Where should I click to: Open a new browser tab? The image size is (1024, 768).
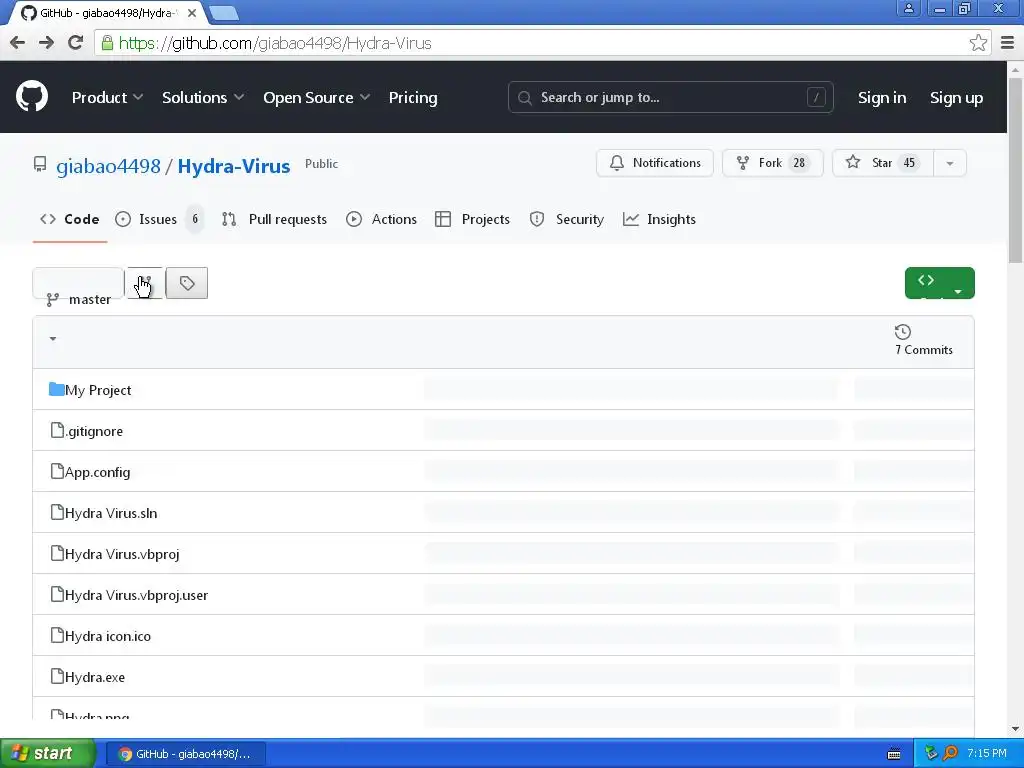point(224,13)
